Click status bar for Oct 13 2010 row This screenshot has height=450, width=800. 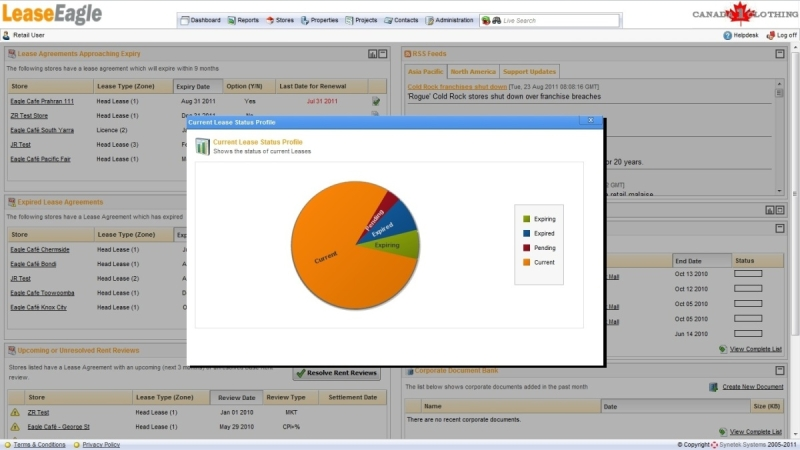748,273
